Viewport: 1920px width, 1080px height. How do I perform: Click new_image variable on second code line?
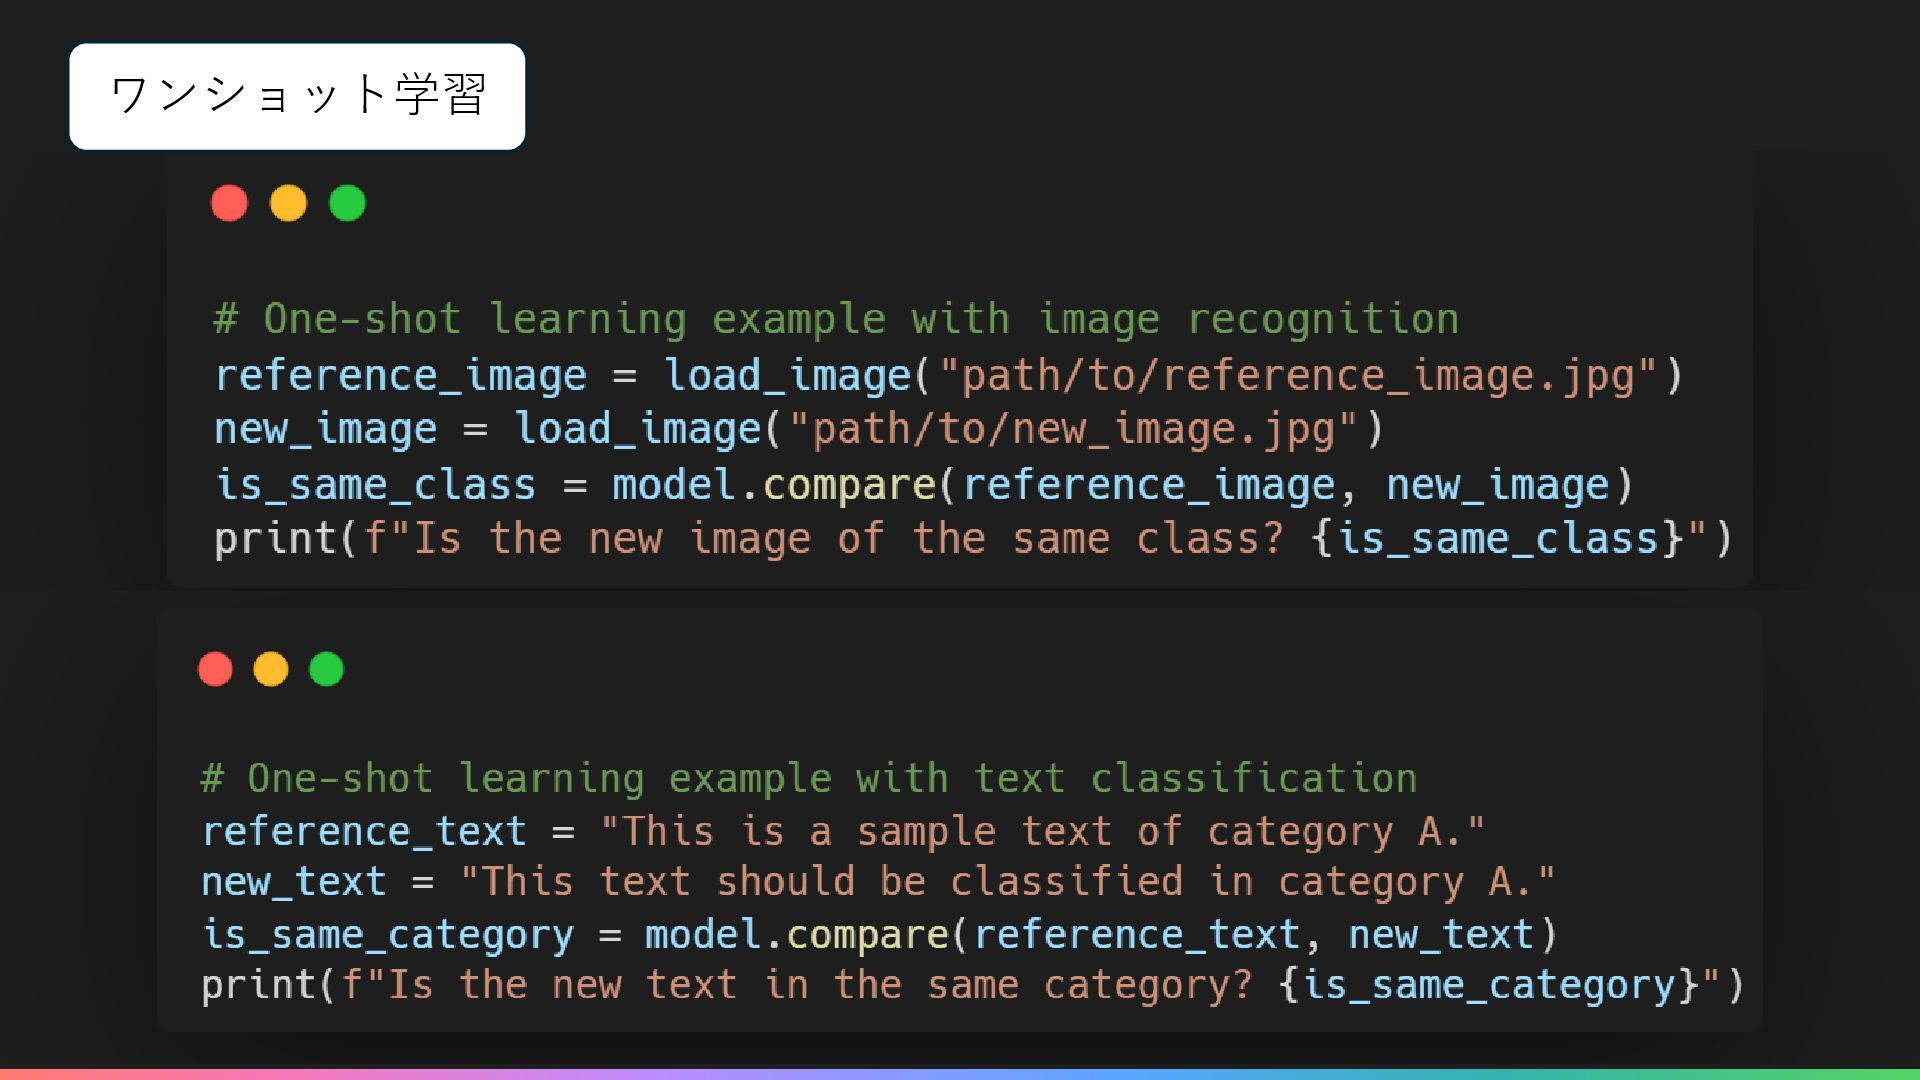(x=325, y=429)
